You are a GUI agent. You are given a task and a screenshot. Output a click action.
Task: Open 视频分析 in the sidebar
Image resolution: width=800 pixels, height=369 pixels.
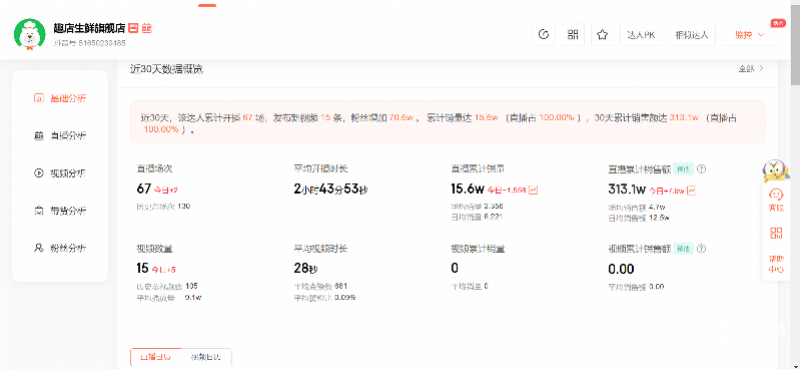pos(60,173)
